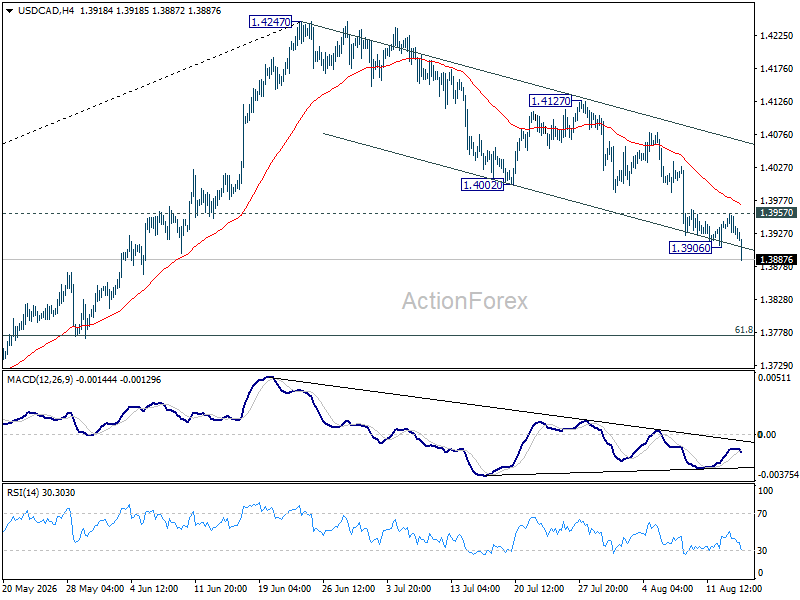Select the 1.41270 price label

tap(550, 101)
